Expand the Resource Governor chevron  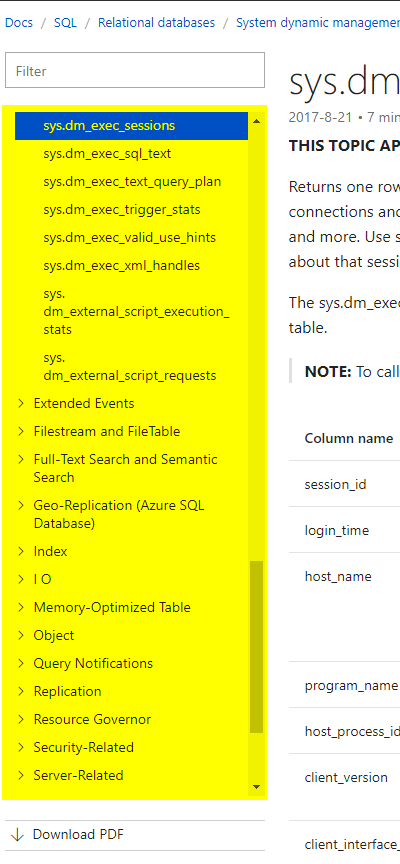point(21,720)
